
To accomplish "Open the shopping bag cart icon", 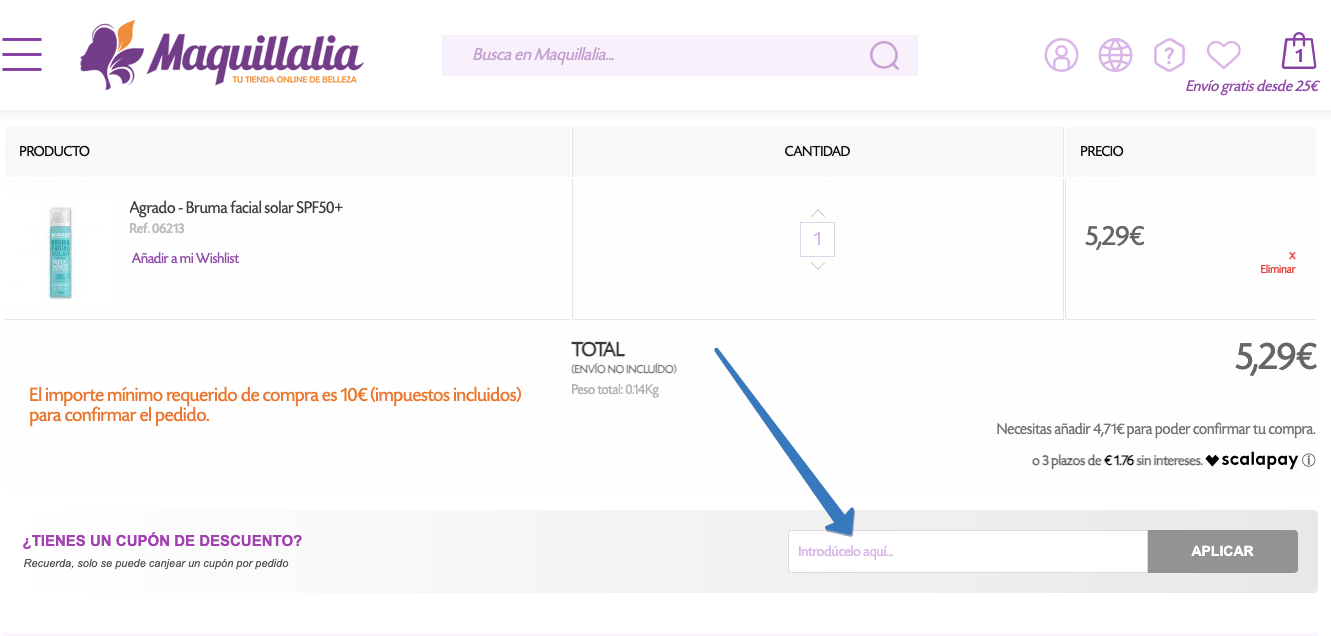I will (x=1298, y=52).
